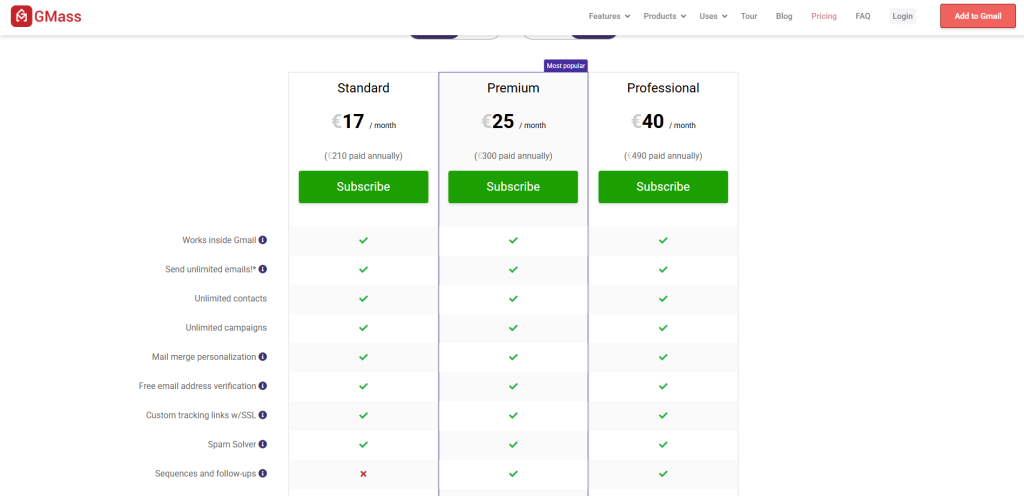Click the Premium plan heading

pos(513,88)
